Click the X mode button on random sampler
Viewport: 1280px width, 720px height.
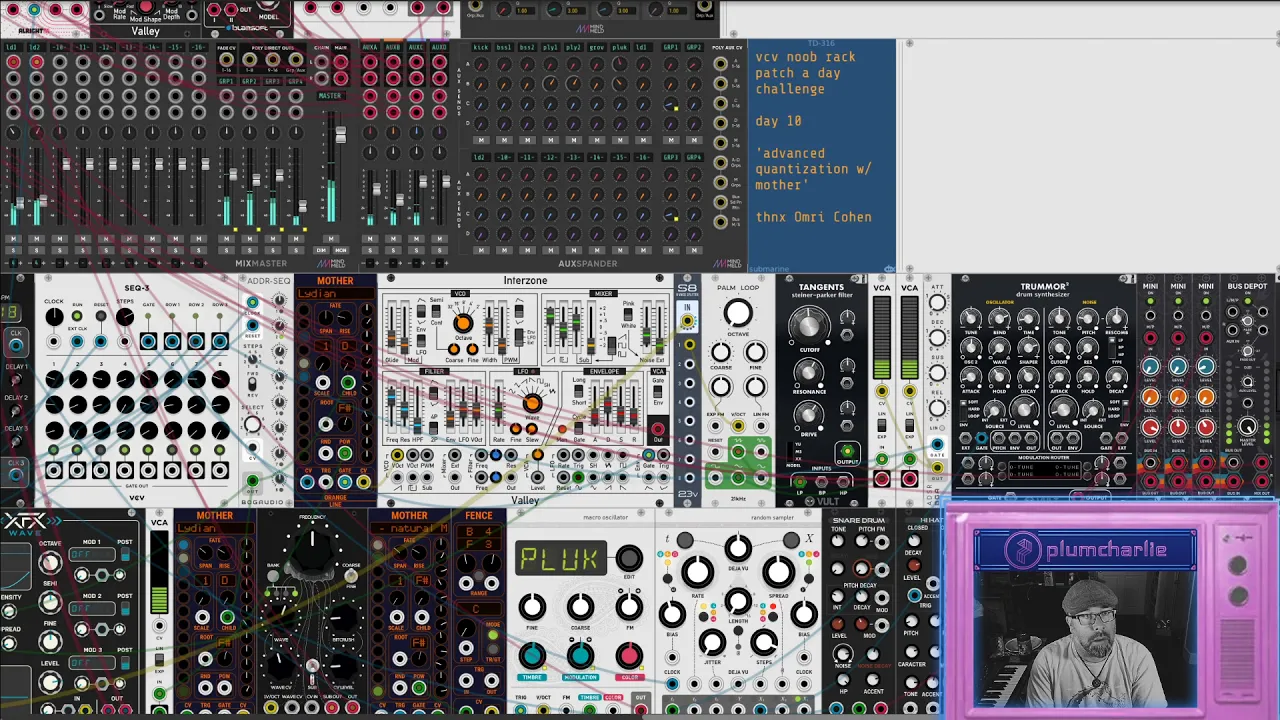point(791,541)
